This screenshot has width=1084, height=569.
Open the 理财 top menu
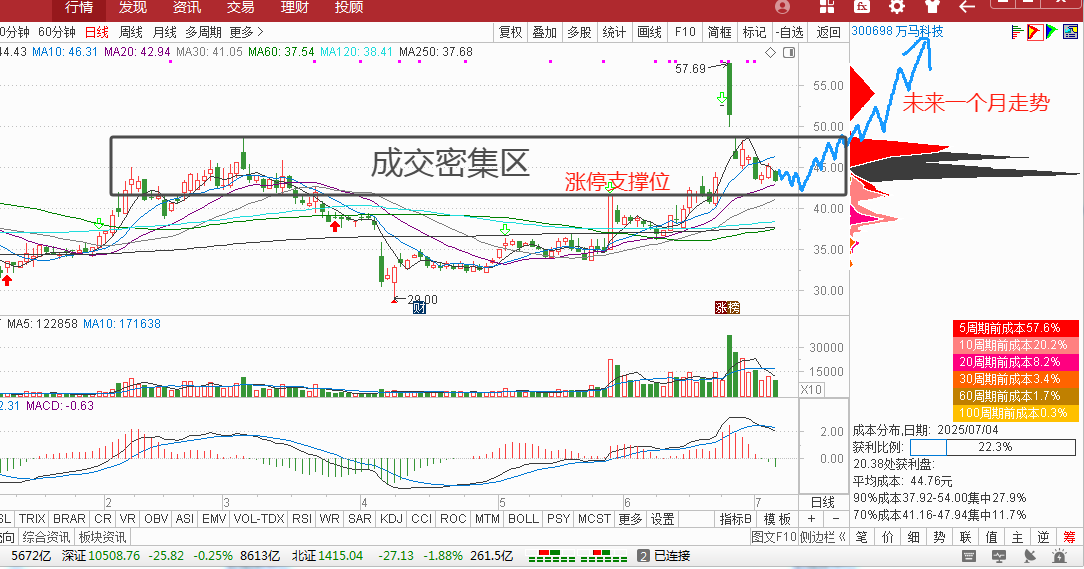295,8
